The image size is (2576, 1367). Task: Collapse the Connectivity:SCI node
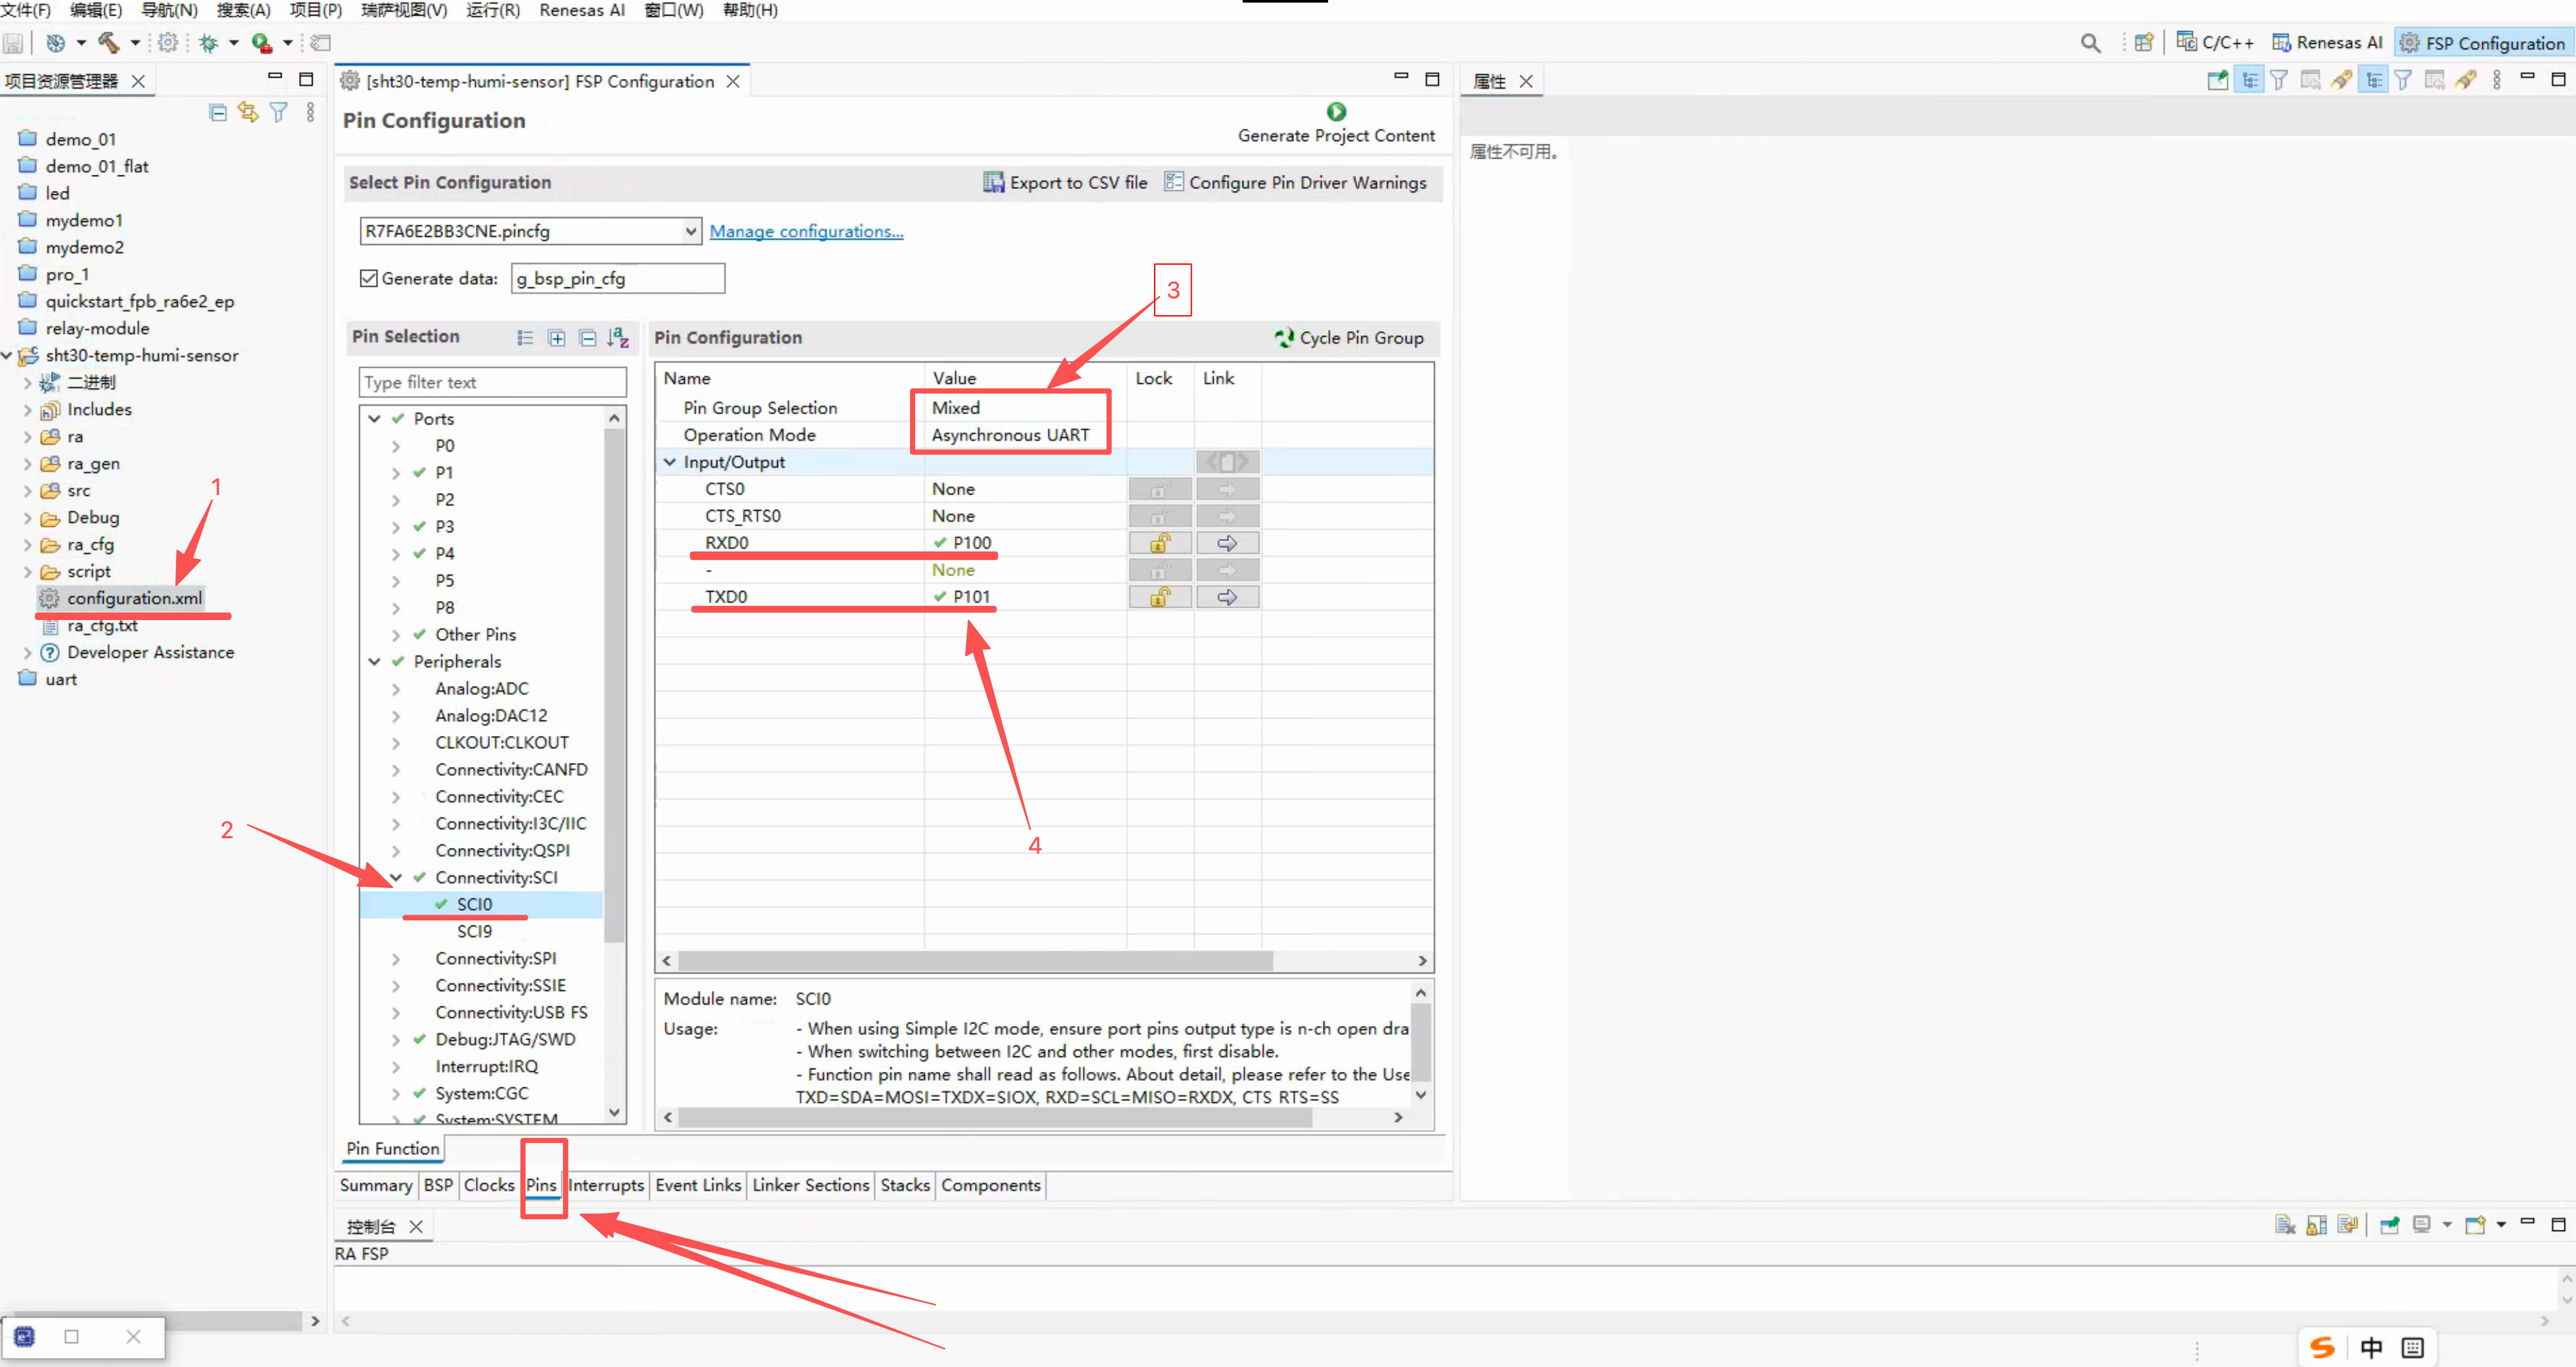tap(396, 878)
